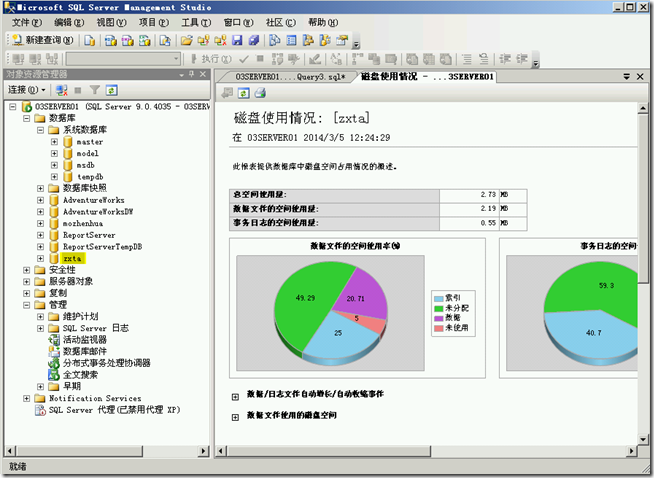Click the Increase Indent toolbar icon
The height and width of the screenshot is (478, 654).
tap(522, 59)
